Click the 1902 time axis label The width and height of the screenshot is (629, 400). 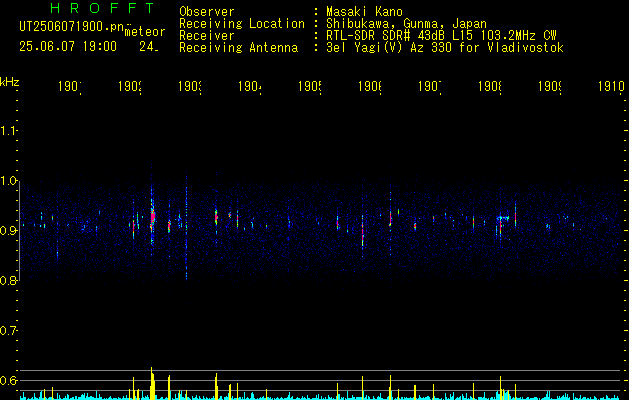pos(130,86)
